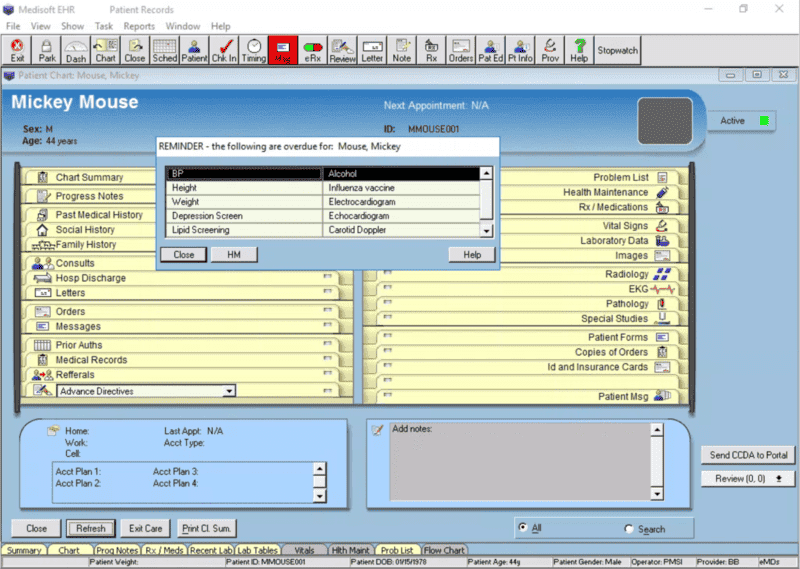
Task: Click scroll-down arrow of Acct Plan box
Action: [x=319, y=495]
